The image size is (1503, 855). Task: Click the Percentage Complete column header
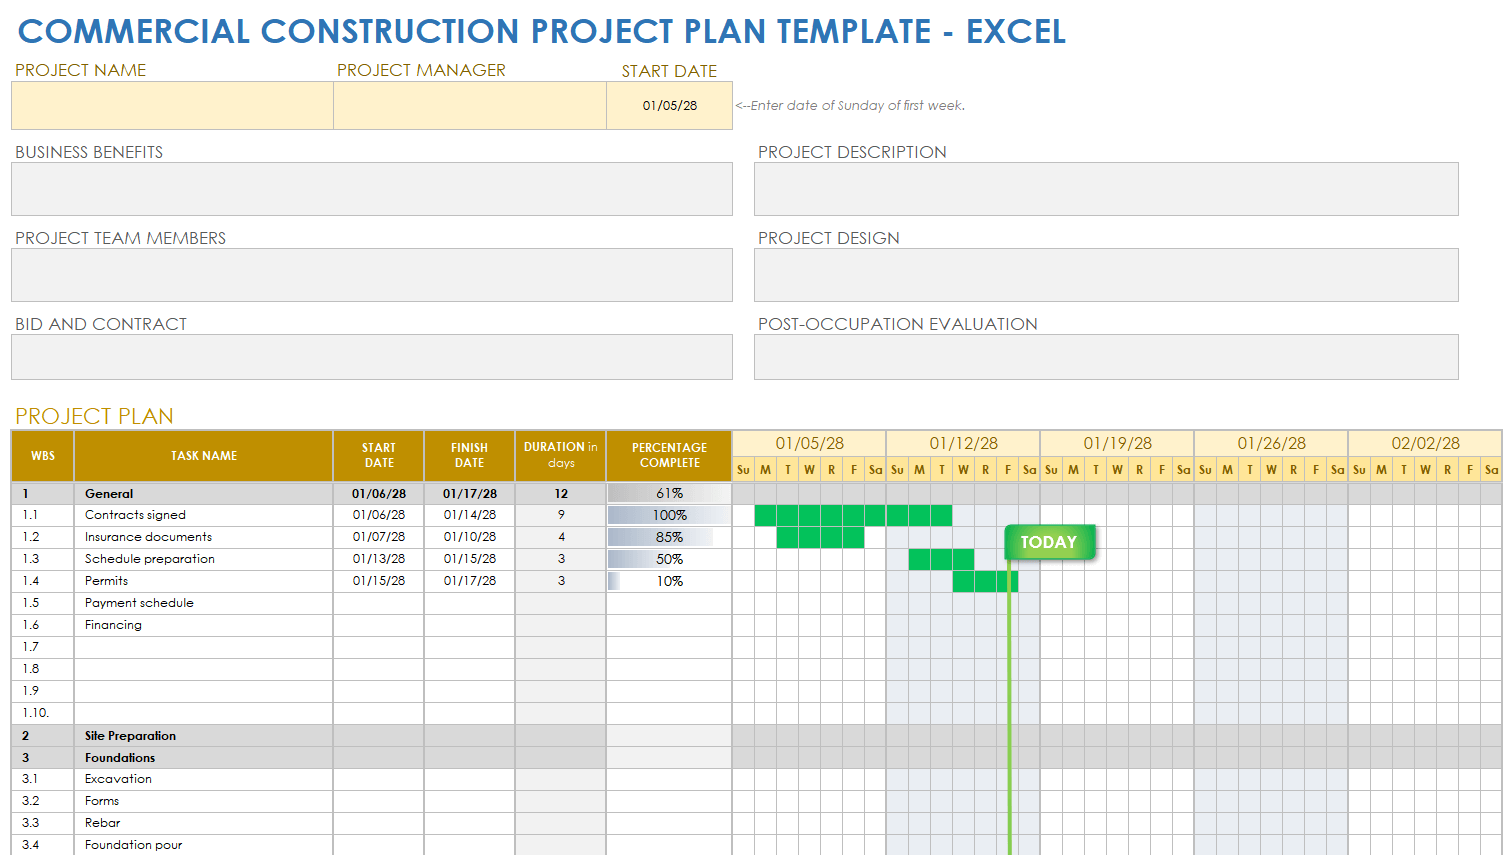point(669,456)
